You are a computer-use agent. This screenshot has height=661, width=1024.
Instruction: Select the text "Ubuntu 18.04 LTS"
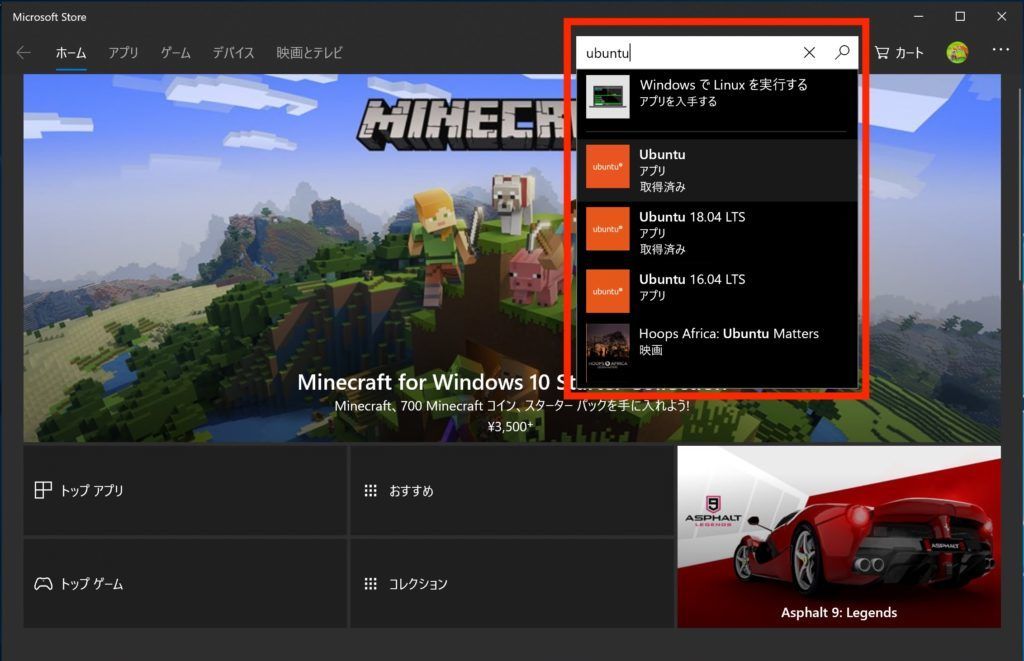[692, 217]
